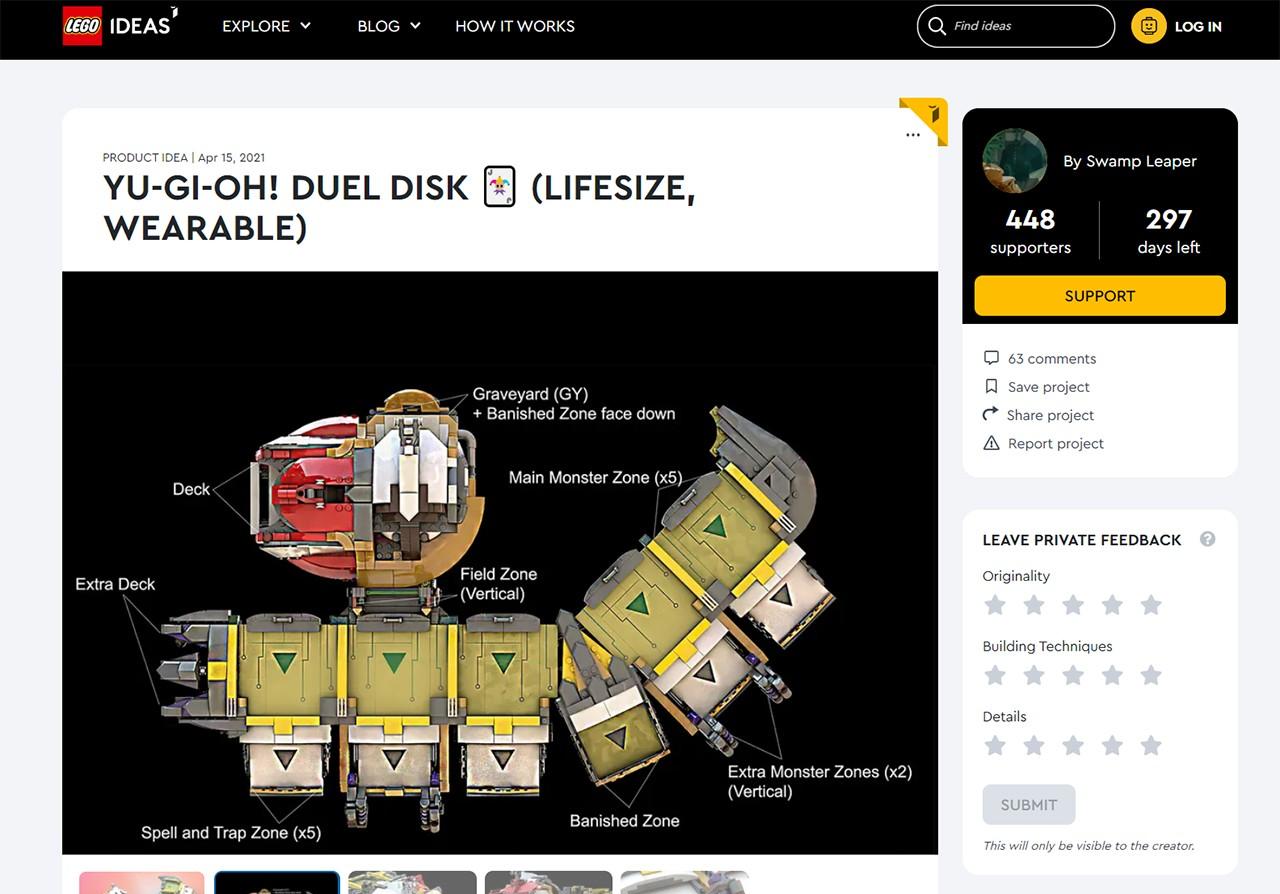Click the yellow minifigure login avatar
This screenshot has height=894, width=1280.
click(1149, 26)
